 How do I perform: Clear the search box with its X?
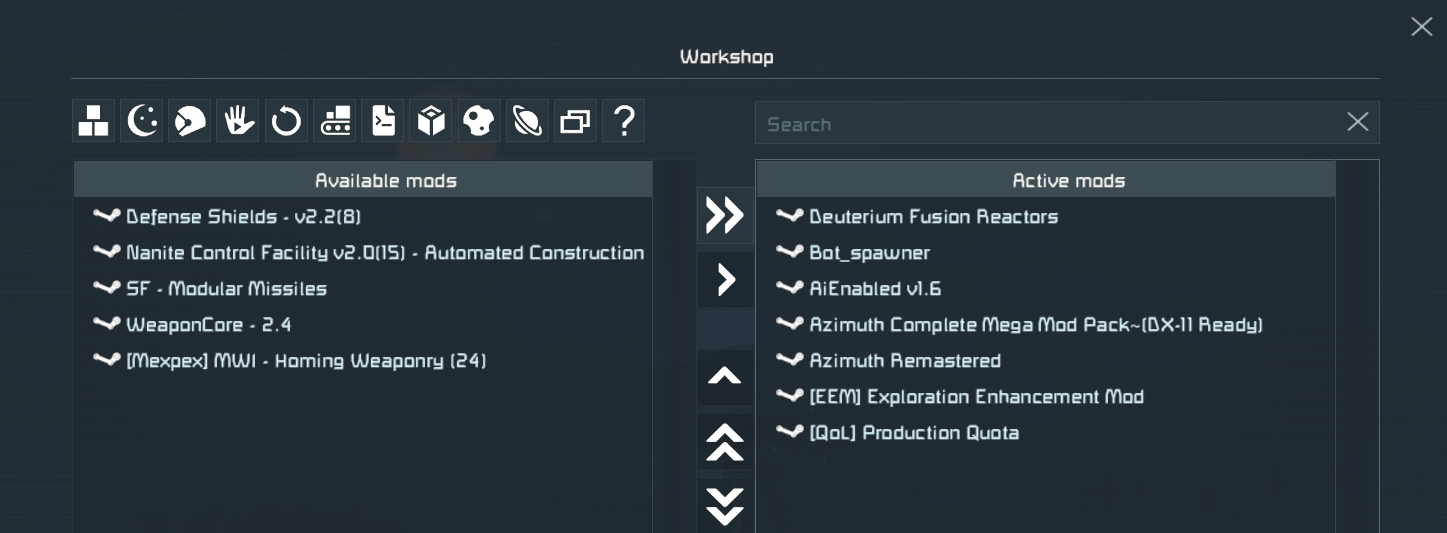click(x=1357, y=122)
